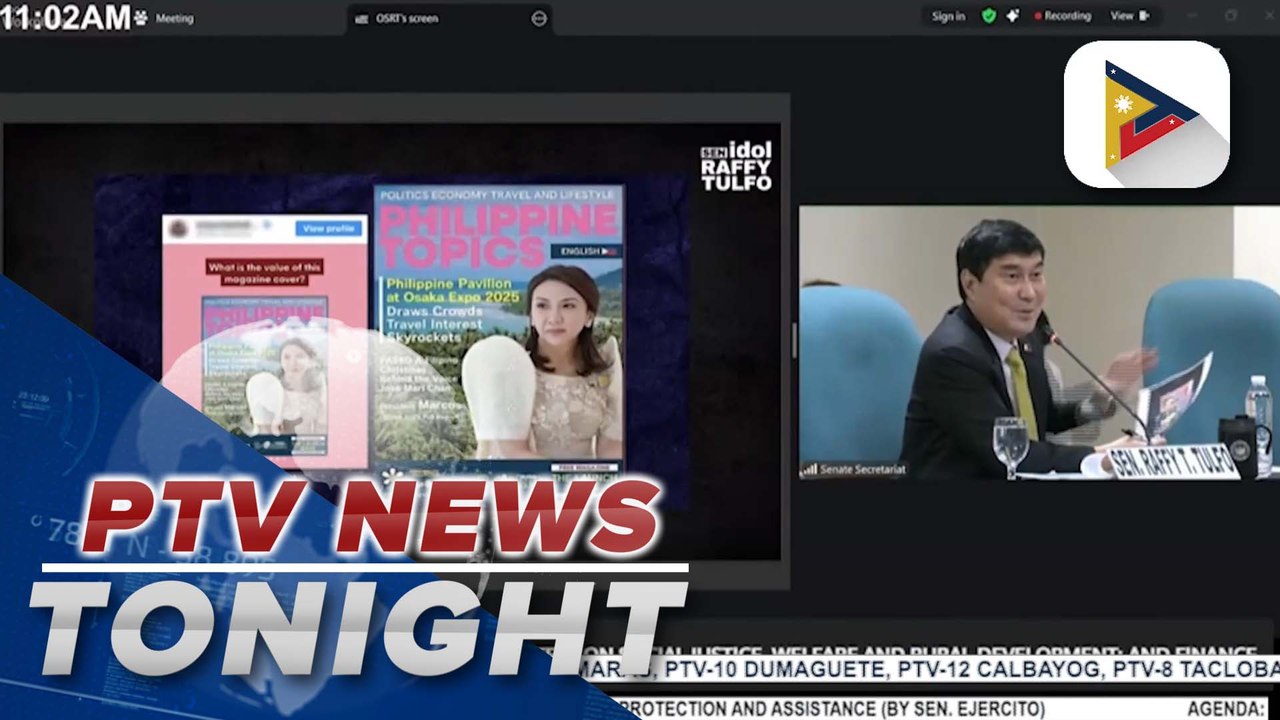The image size is (1280, 720).
Task: Click the View profile button in shared post
Action: [328, 229]
